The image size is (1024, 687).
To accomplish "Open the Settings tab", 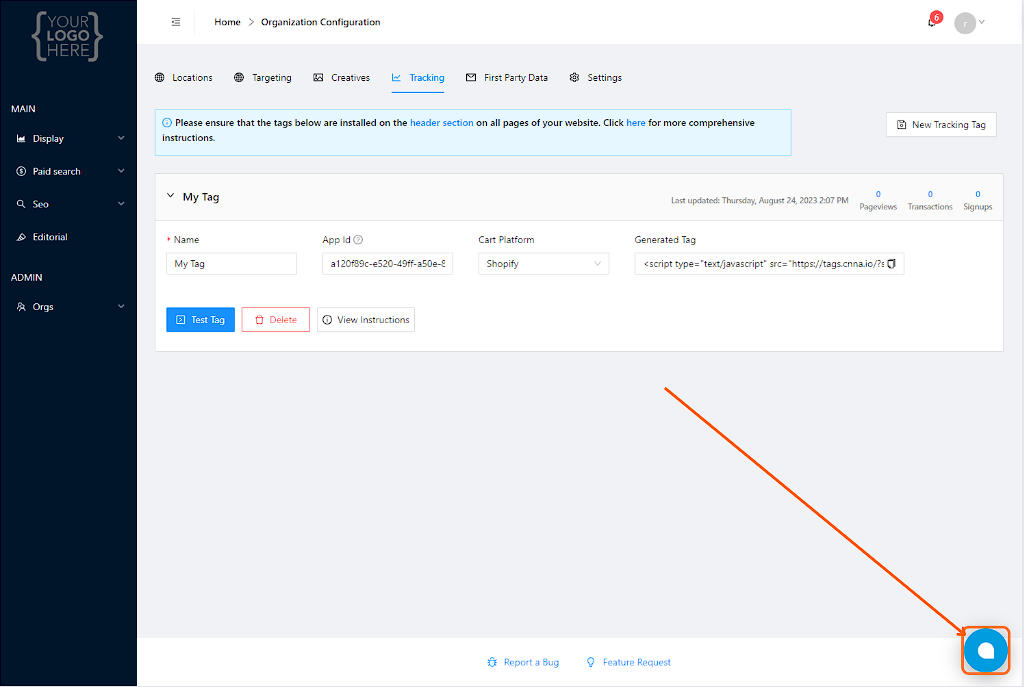I will (596, 78).
